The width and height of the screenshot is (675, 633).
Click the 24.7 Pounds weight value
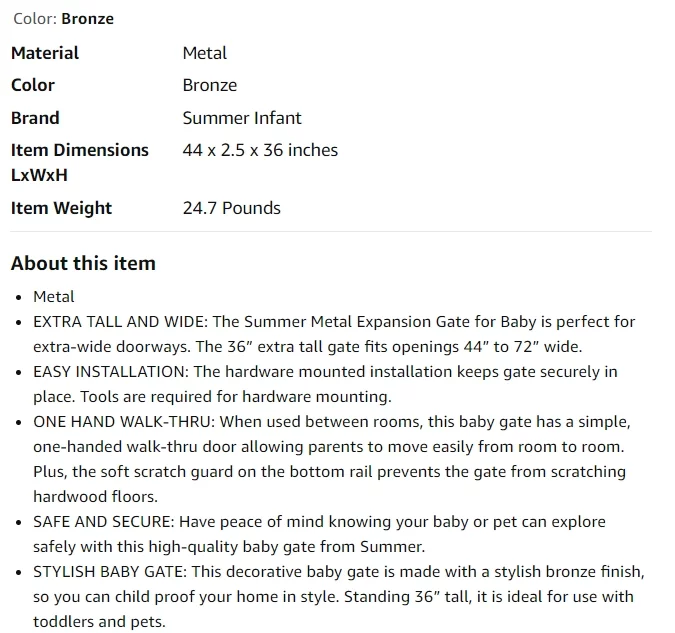tap(232, 208)
